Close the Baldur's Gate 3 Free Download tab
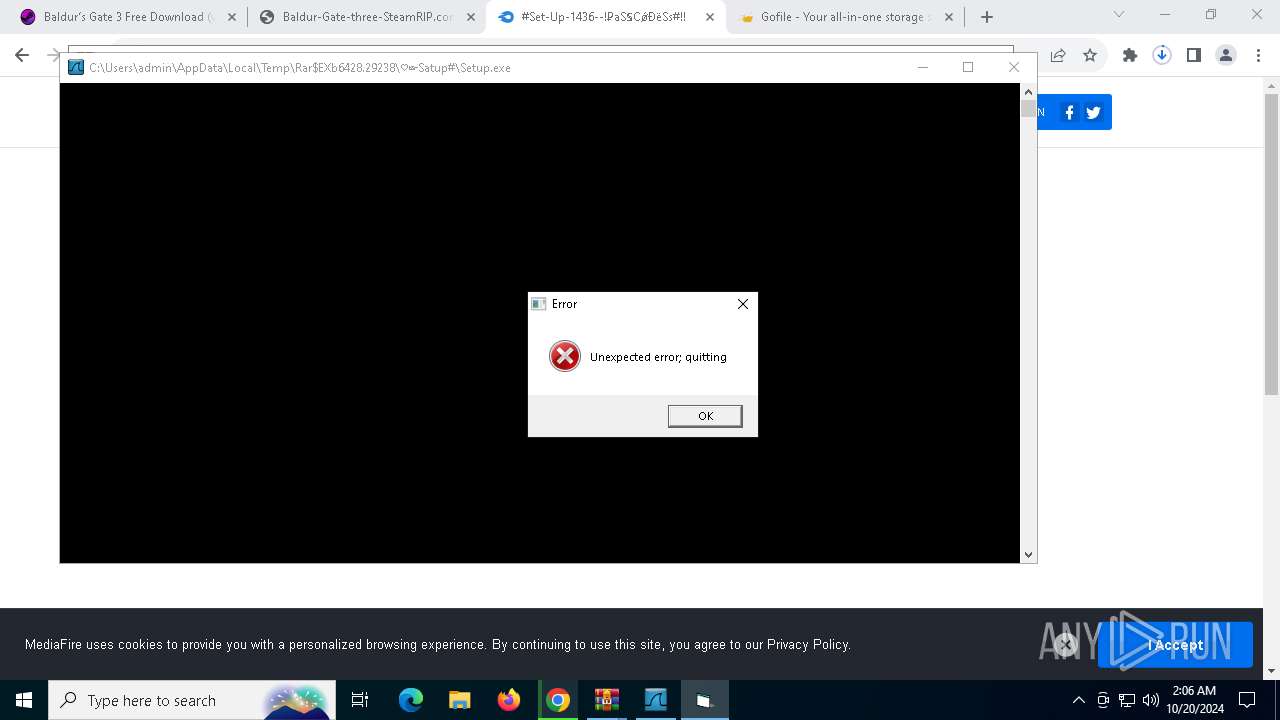 (231, 17)
